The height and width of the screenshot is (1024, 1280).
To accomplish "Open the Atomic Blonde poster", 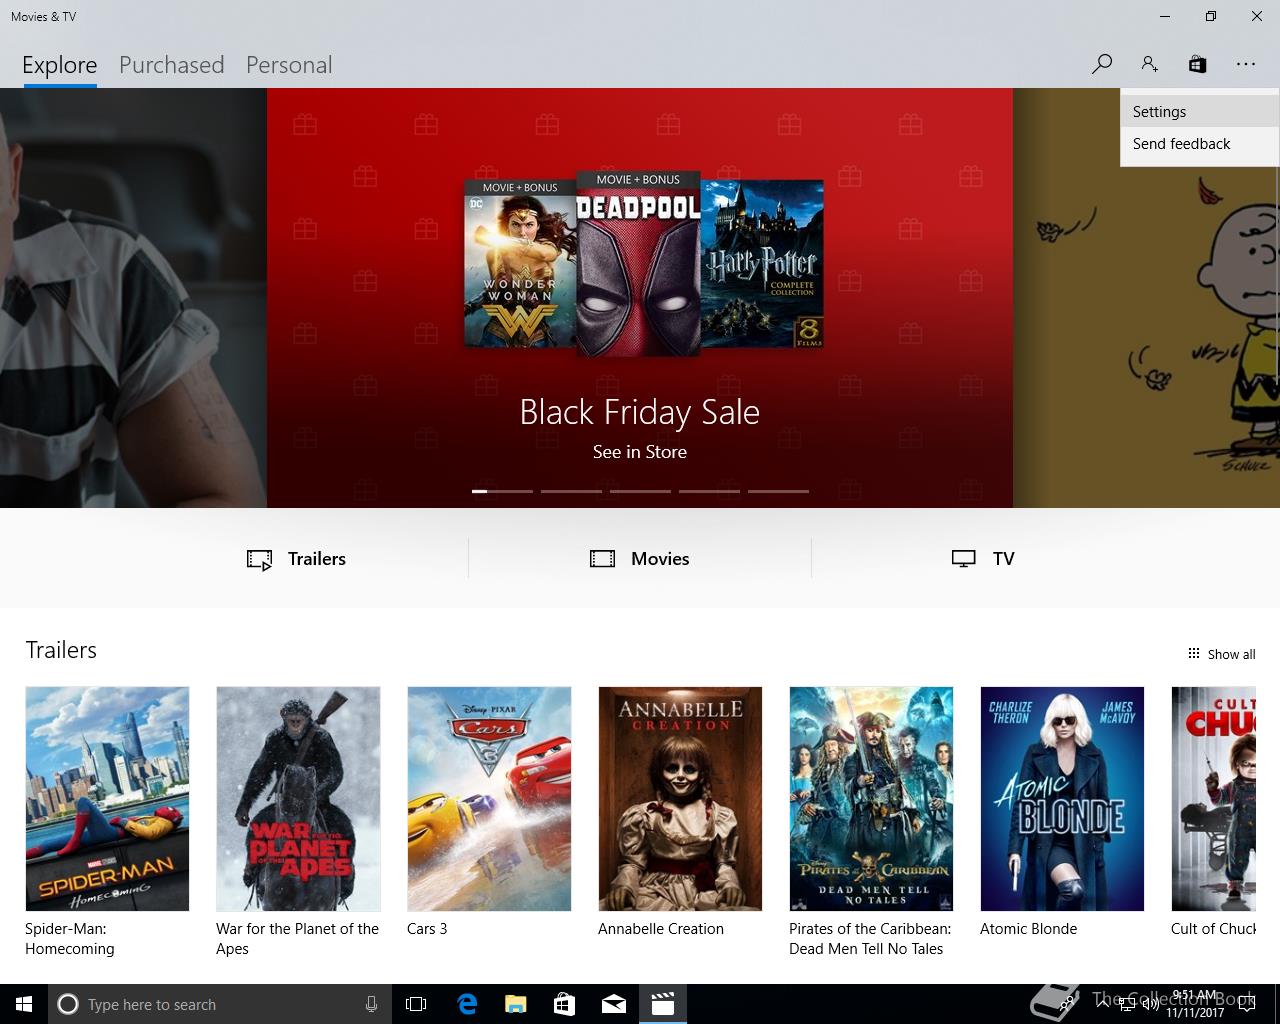I will pos(1062,798).
